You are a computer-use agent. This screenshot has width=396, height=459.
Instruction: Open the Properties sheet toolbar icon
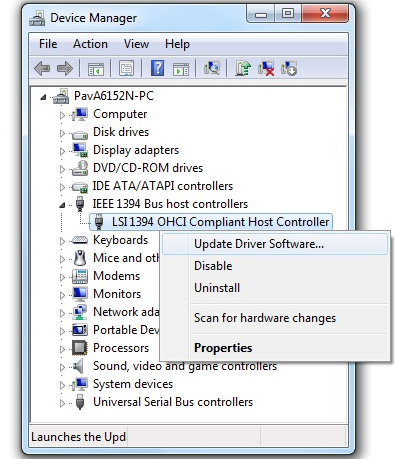[x=127, y=69]
